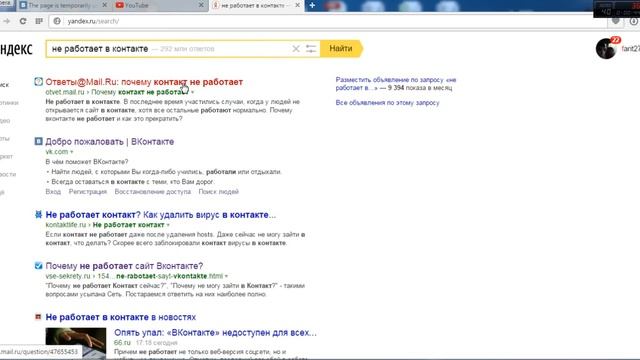Open 'Ответы@Mail.Ru: почему контакт не работает' result
640x360 pixels.
point(144,82)
